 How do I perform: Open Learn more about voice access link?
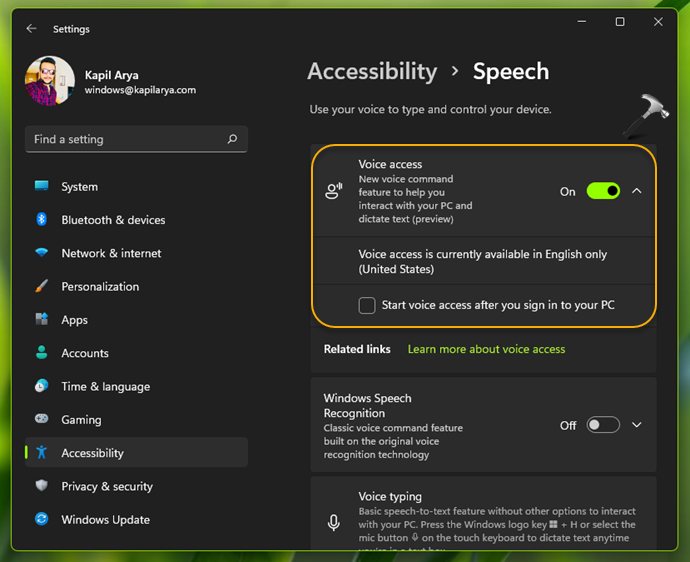click(486, 349)
